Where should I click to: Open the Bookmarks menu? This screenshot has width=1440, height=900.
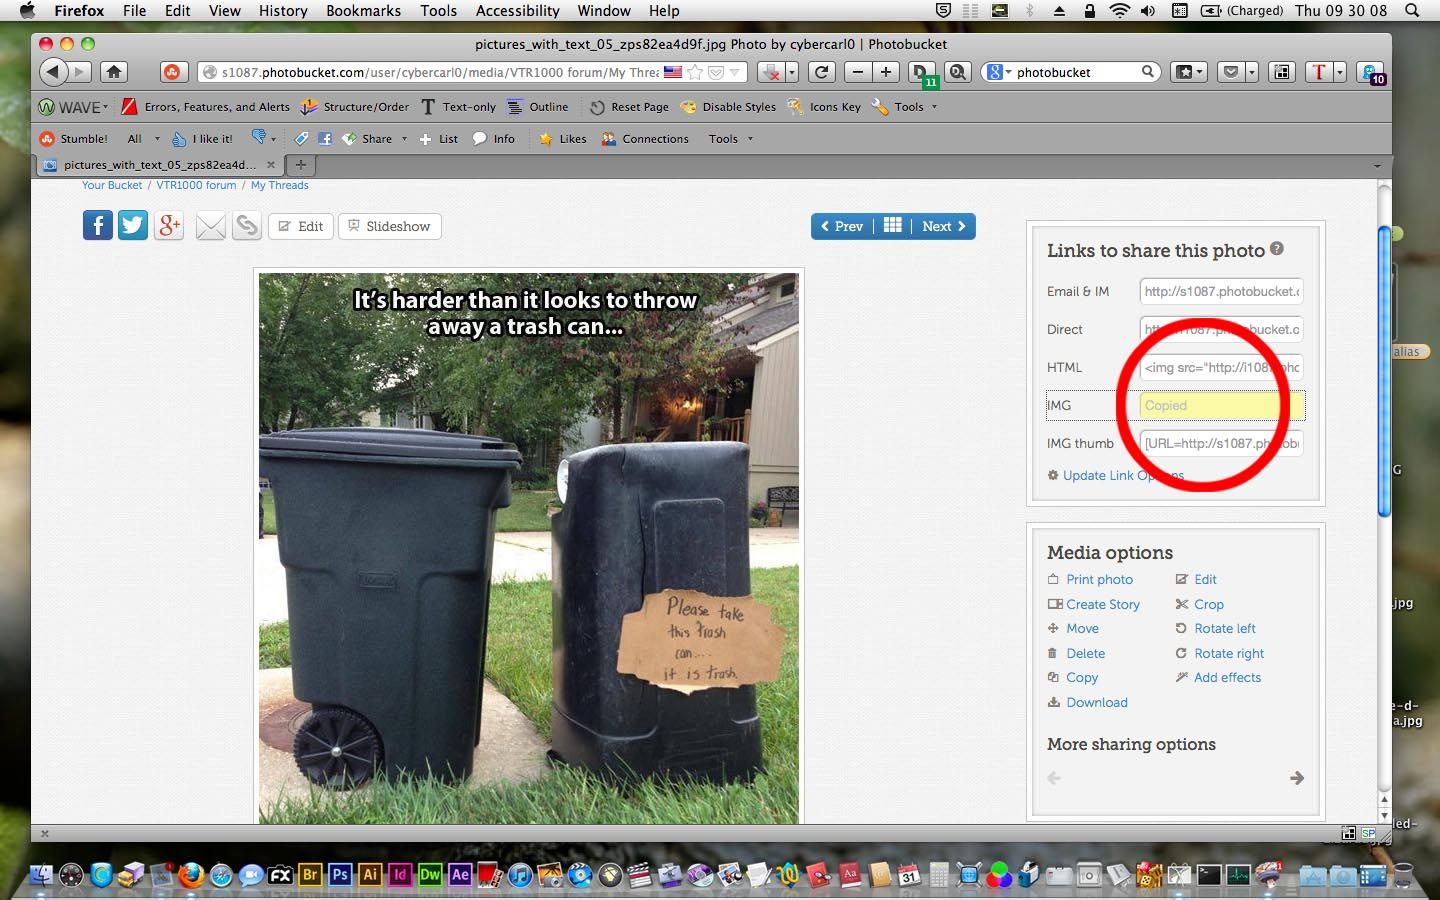point(363,11)
